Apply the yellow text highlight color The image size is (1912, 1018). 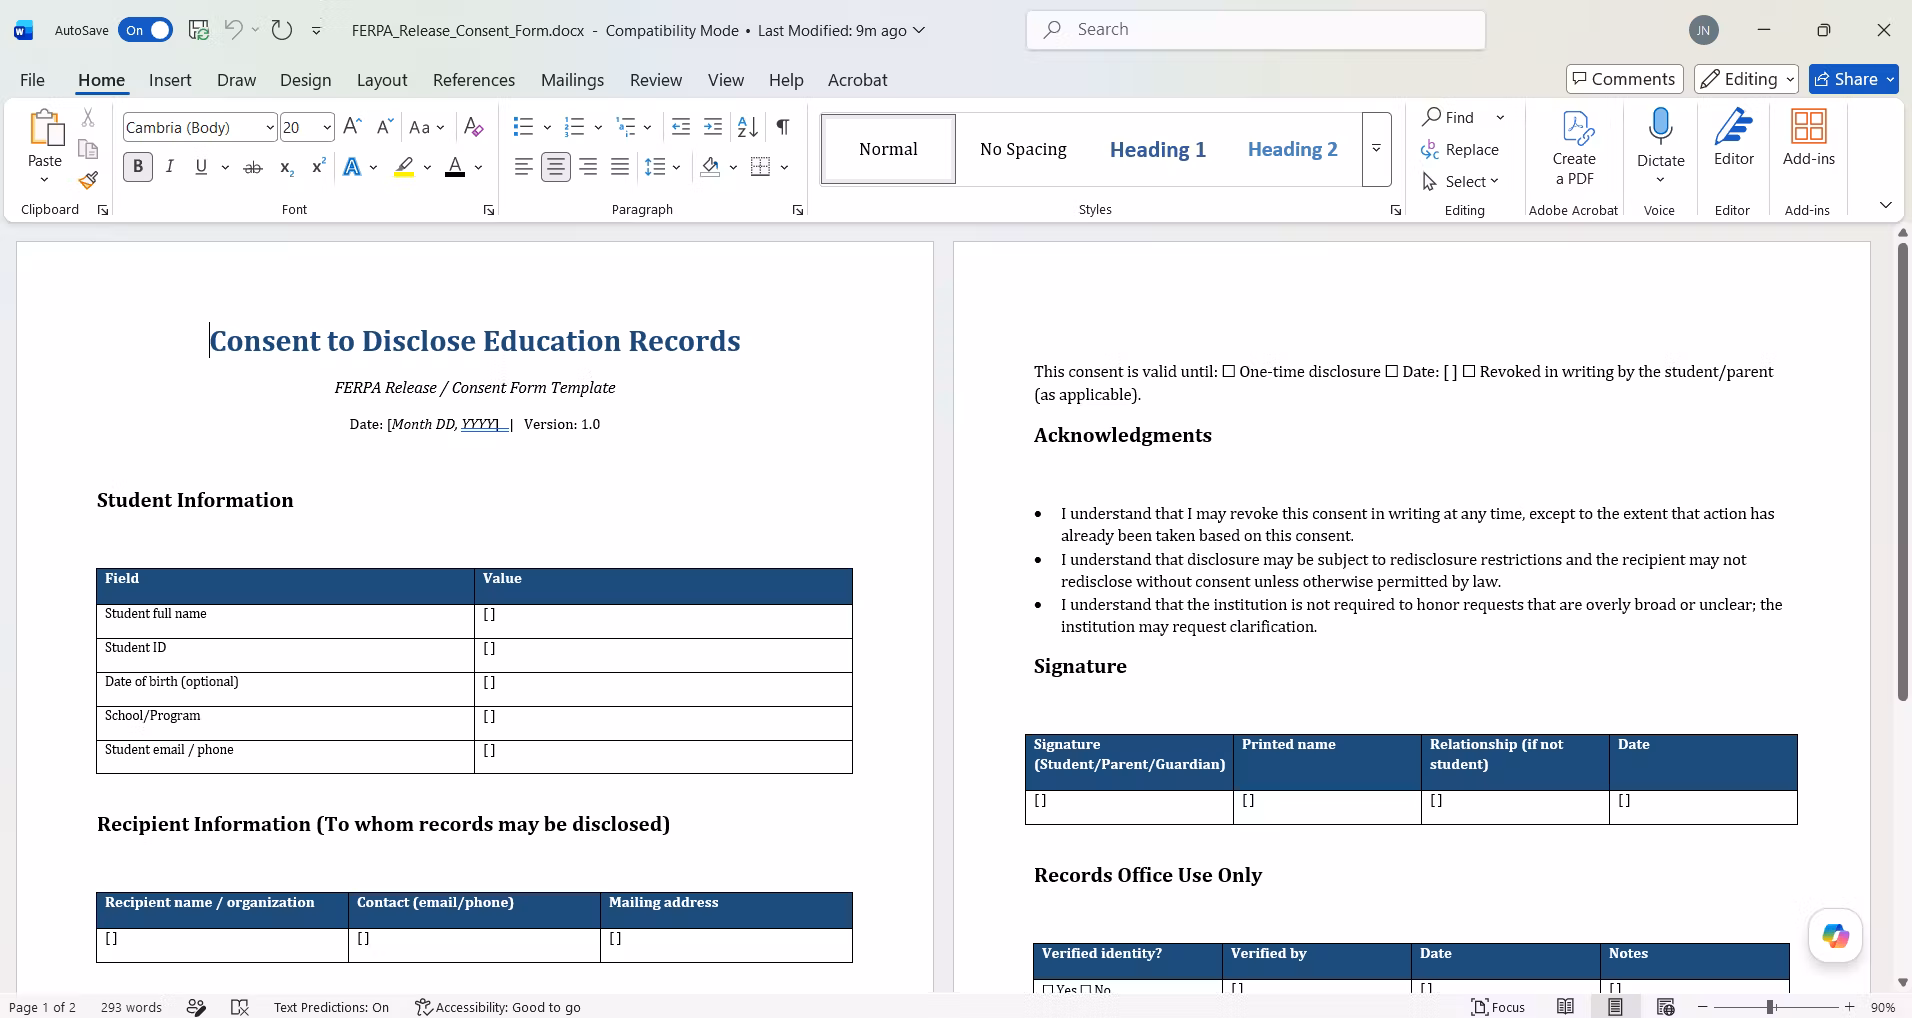click(404, 167)
